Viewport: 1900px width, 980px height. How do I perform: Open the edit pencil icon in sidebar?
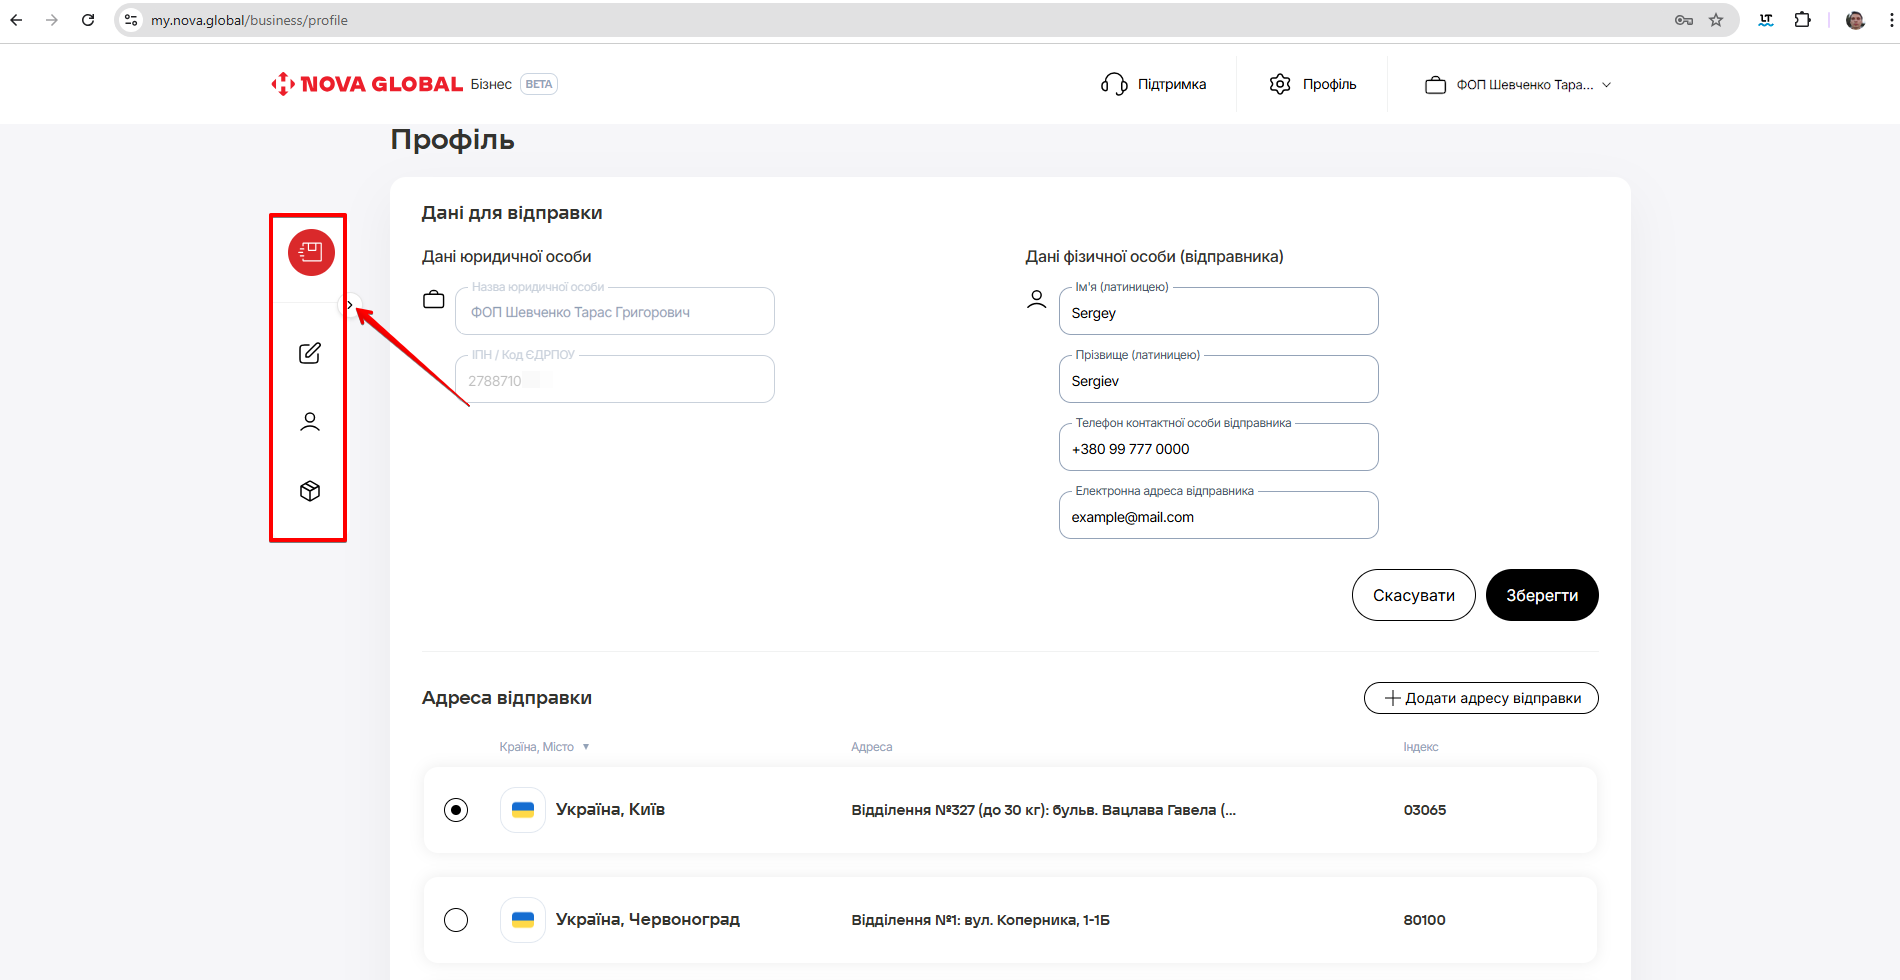click(x=310, y=353)
